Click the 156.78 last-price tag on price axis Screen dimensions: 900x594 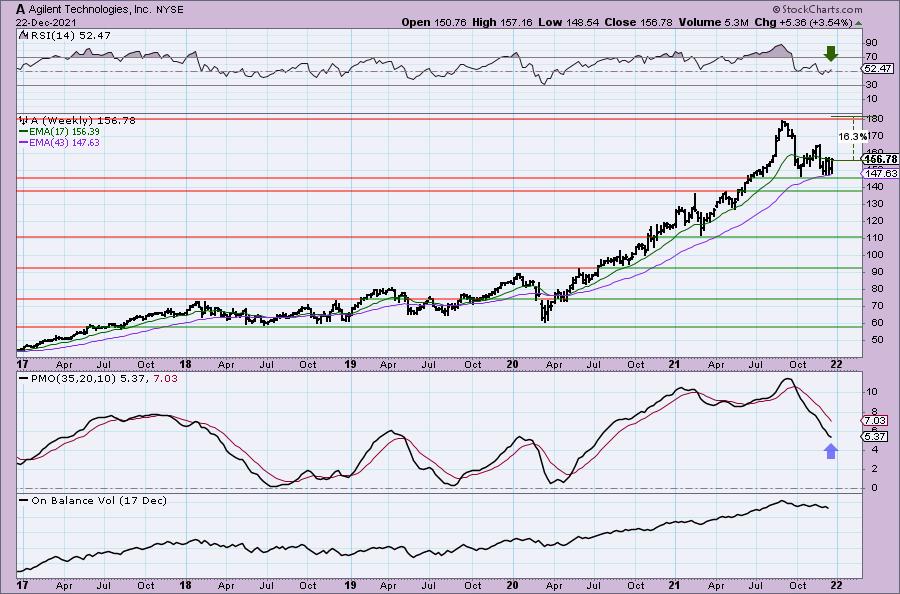point(880,159)
